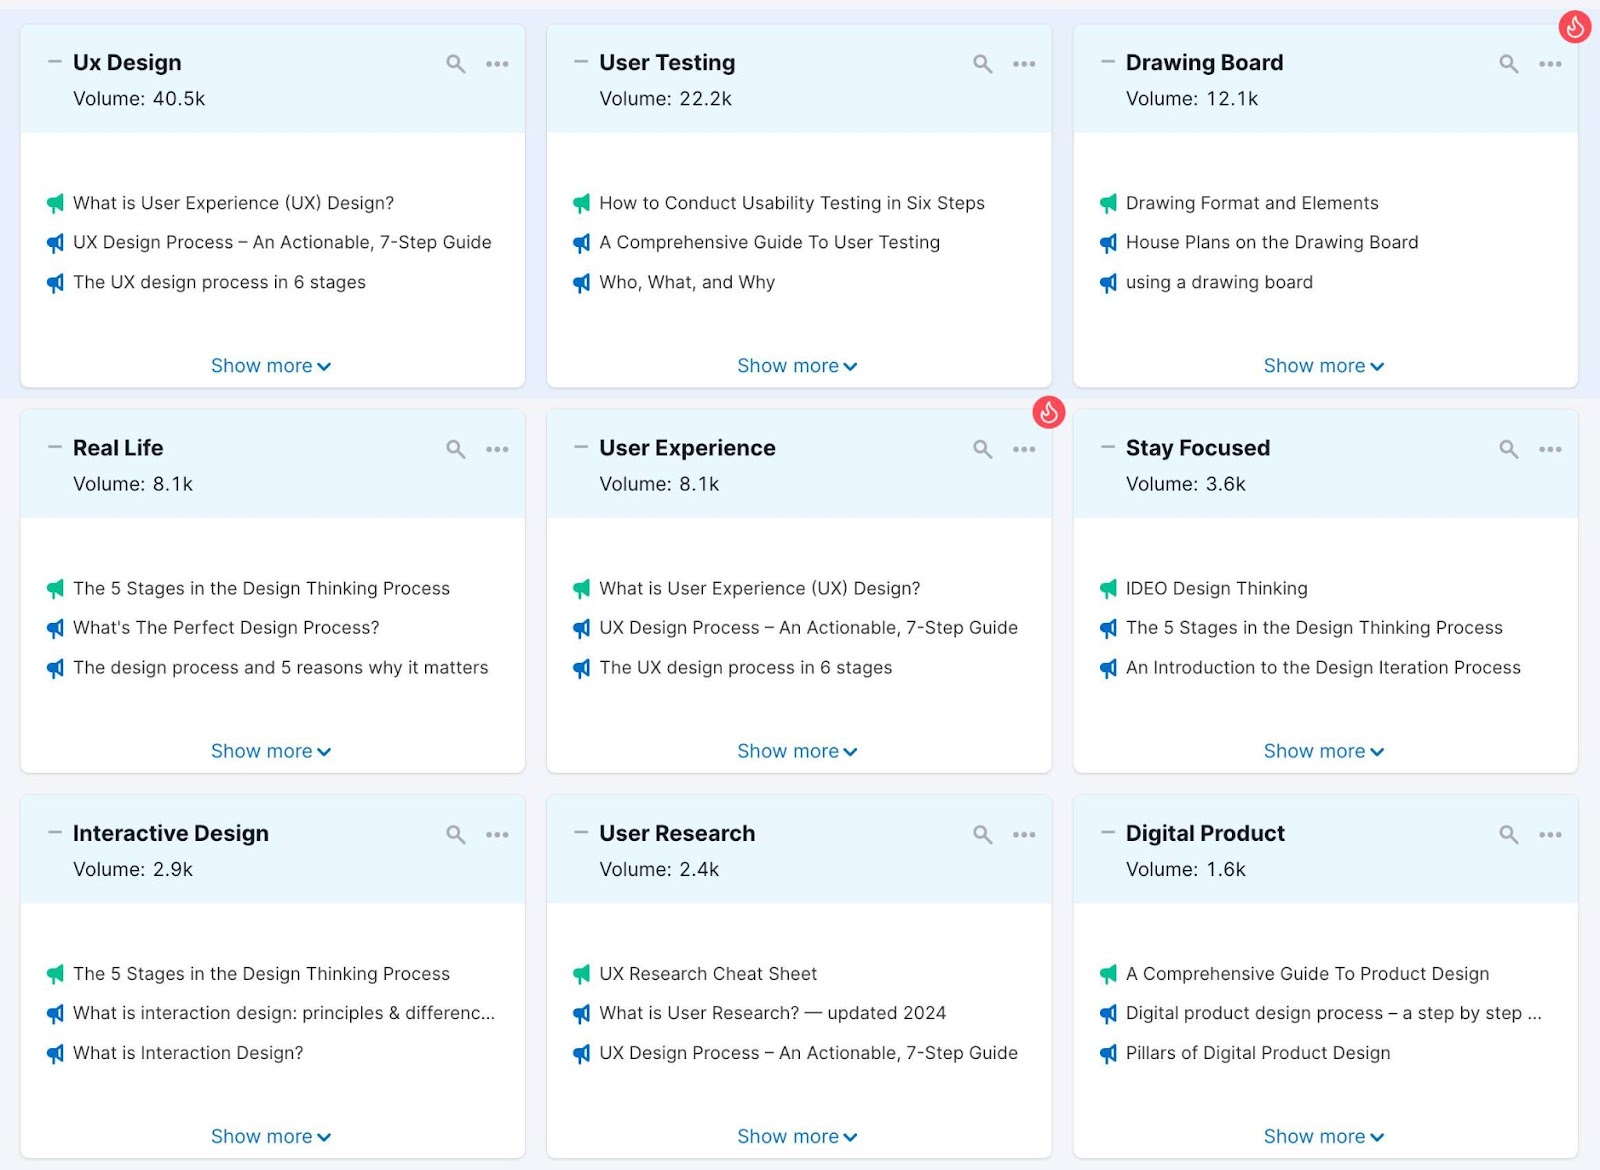Open 'IDEO Design Thinking' headline
This screenshot has width=1600, height=1170.
(x=1216, y=589)
